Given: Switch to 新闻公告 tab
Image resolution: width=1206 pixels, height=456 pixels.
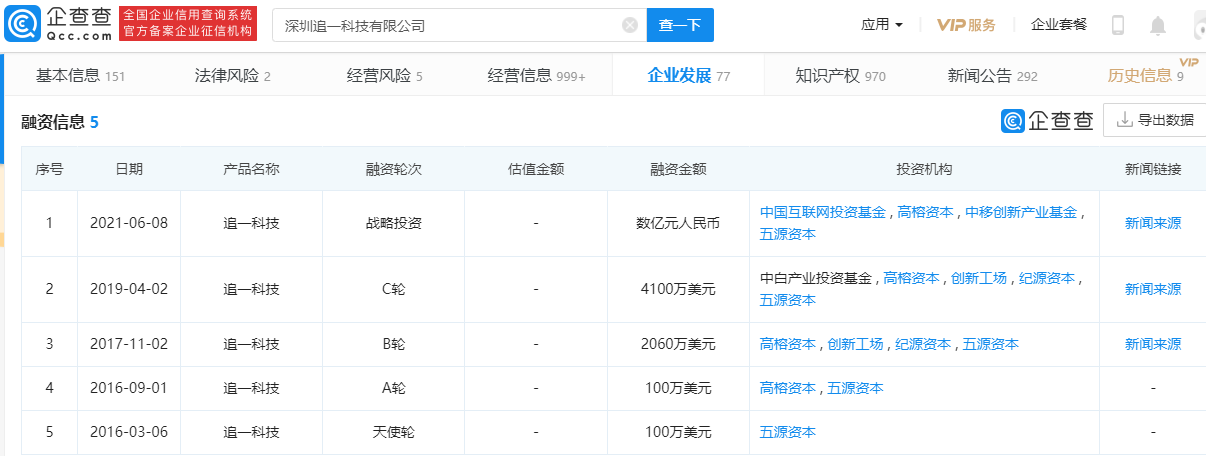Looking at the screenshot, I should (x=993, y=75).
